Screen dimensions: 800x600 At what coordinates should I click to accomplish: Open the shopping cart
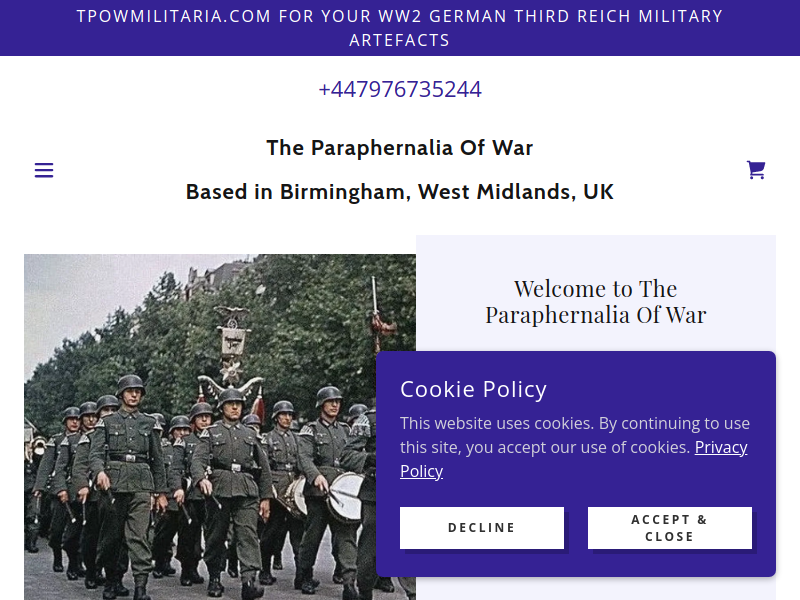coord(756,169)
